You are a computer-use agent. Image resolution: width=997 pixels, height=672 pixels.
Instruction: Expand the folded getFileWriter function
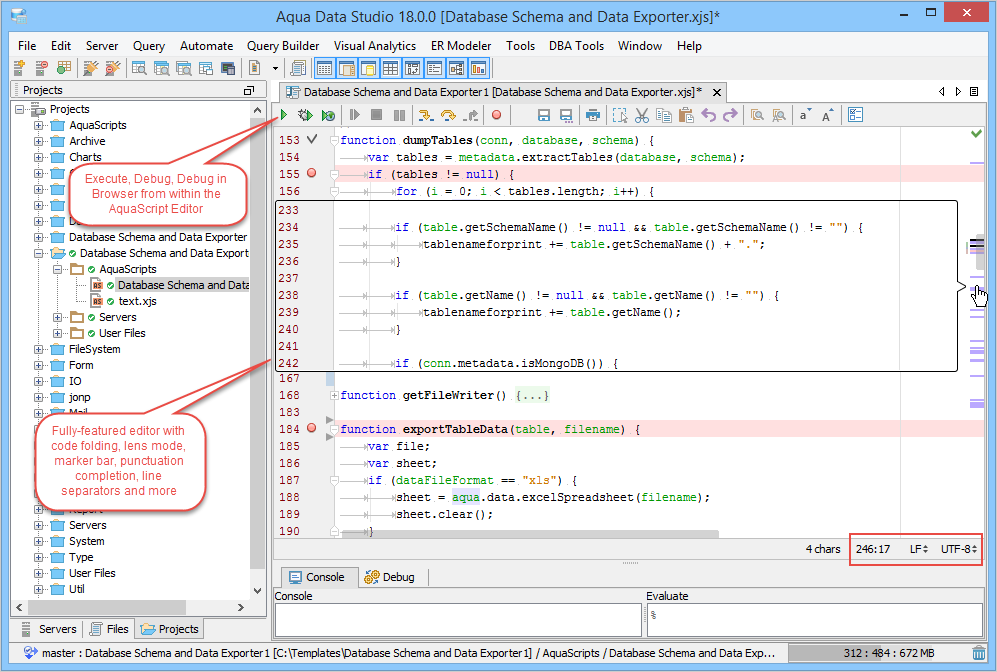coord(334,396)
